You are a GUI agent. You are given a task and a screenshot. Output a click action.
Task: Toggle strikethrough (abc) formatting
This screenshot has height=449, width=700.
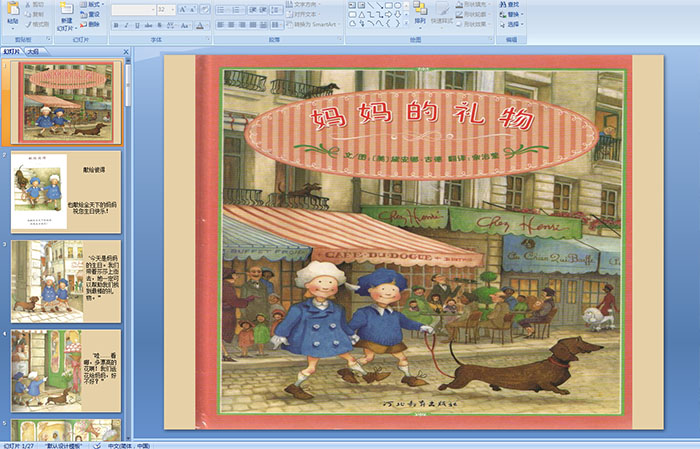(148, 25)
